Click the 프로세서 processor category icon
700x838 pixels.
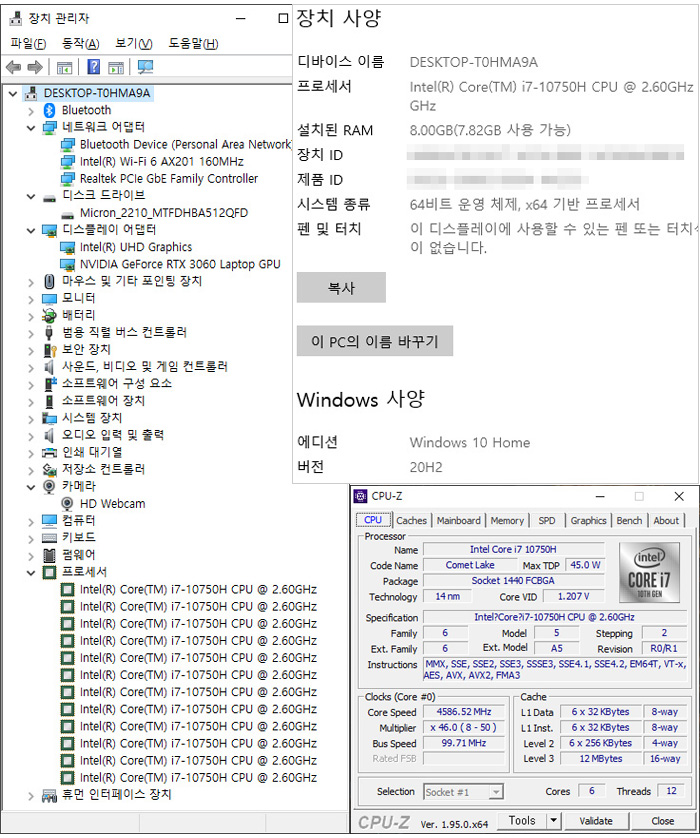pos(49,572)
